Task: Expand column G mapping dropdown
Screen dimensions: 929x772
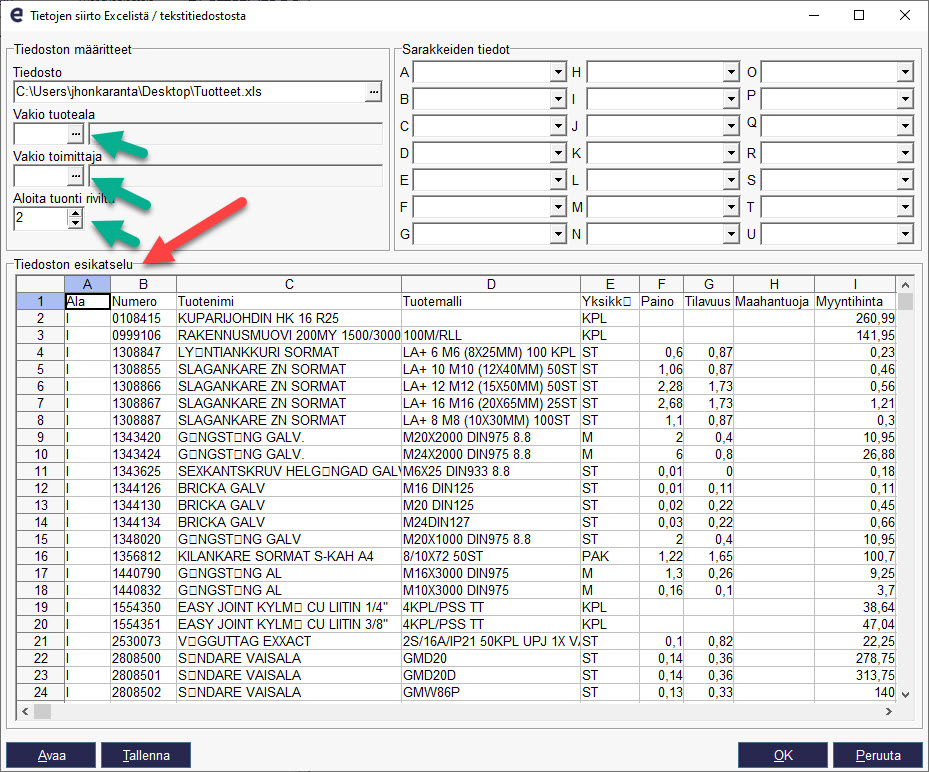Action: (558, 235)
